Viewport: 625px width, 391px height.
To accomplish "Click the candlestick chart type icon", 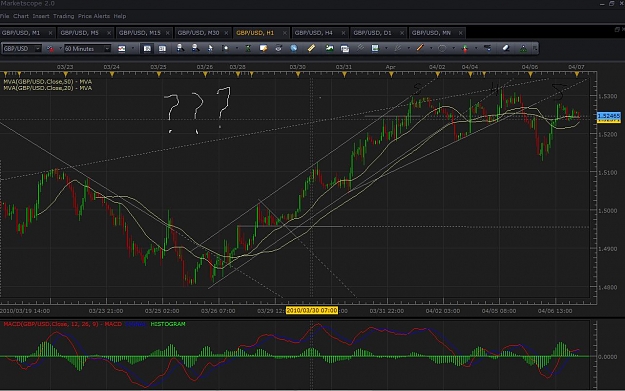I will click(x=122, y=49).
